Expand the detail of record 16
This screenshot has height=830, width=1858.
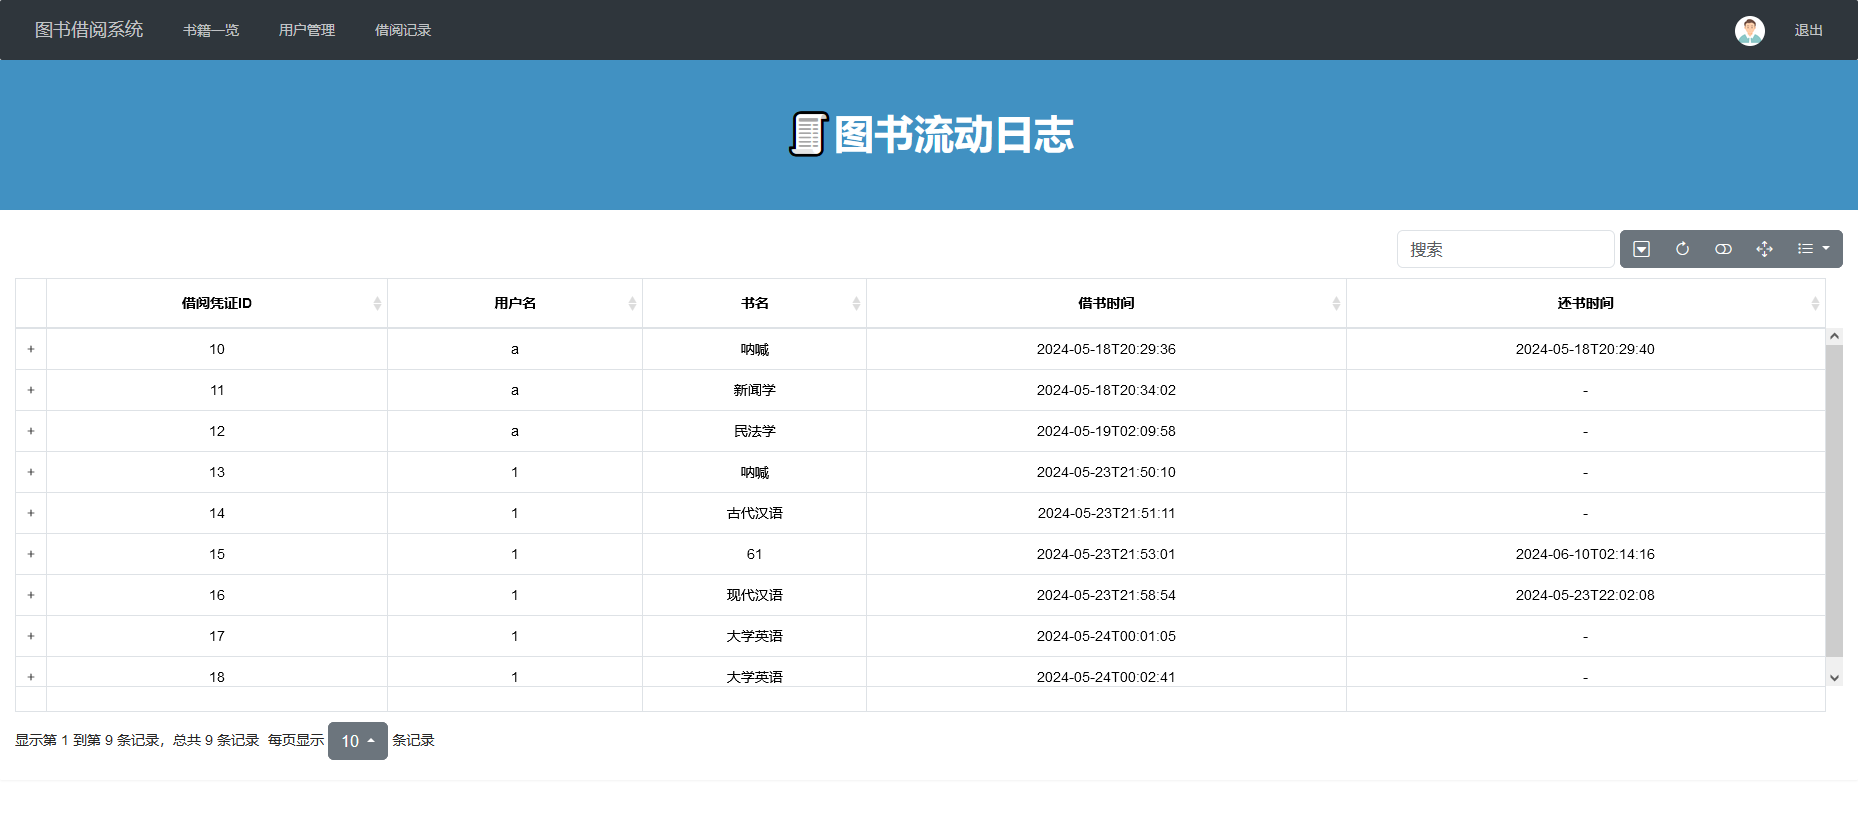(x=31, y=595)
